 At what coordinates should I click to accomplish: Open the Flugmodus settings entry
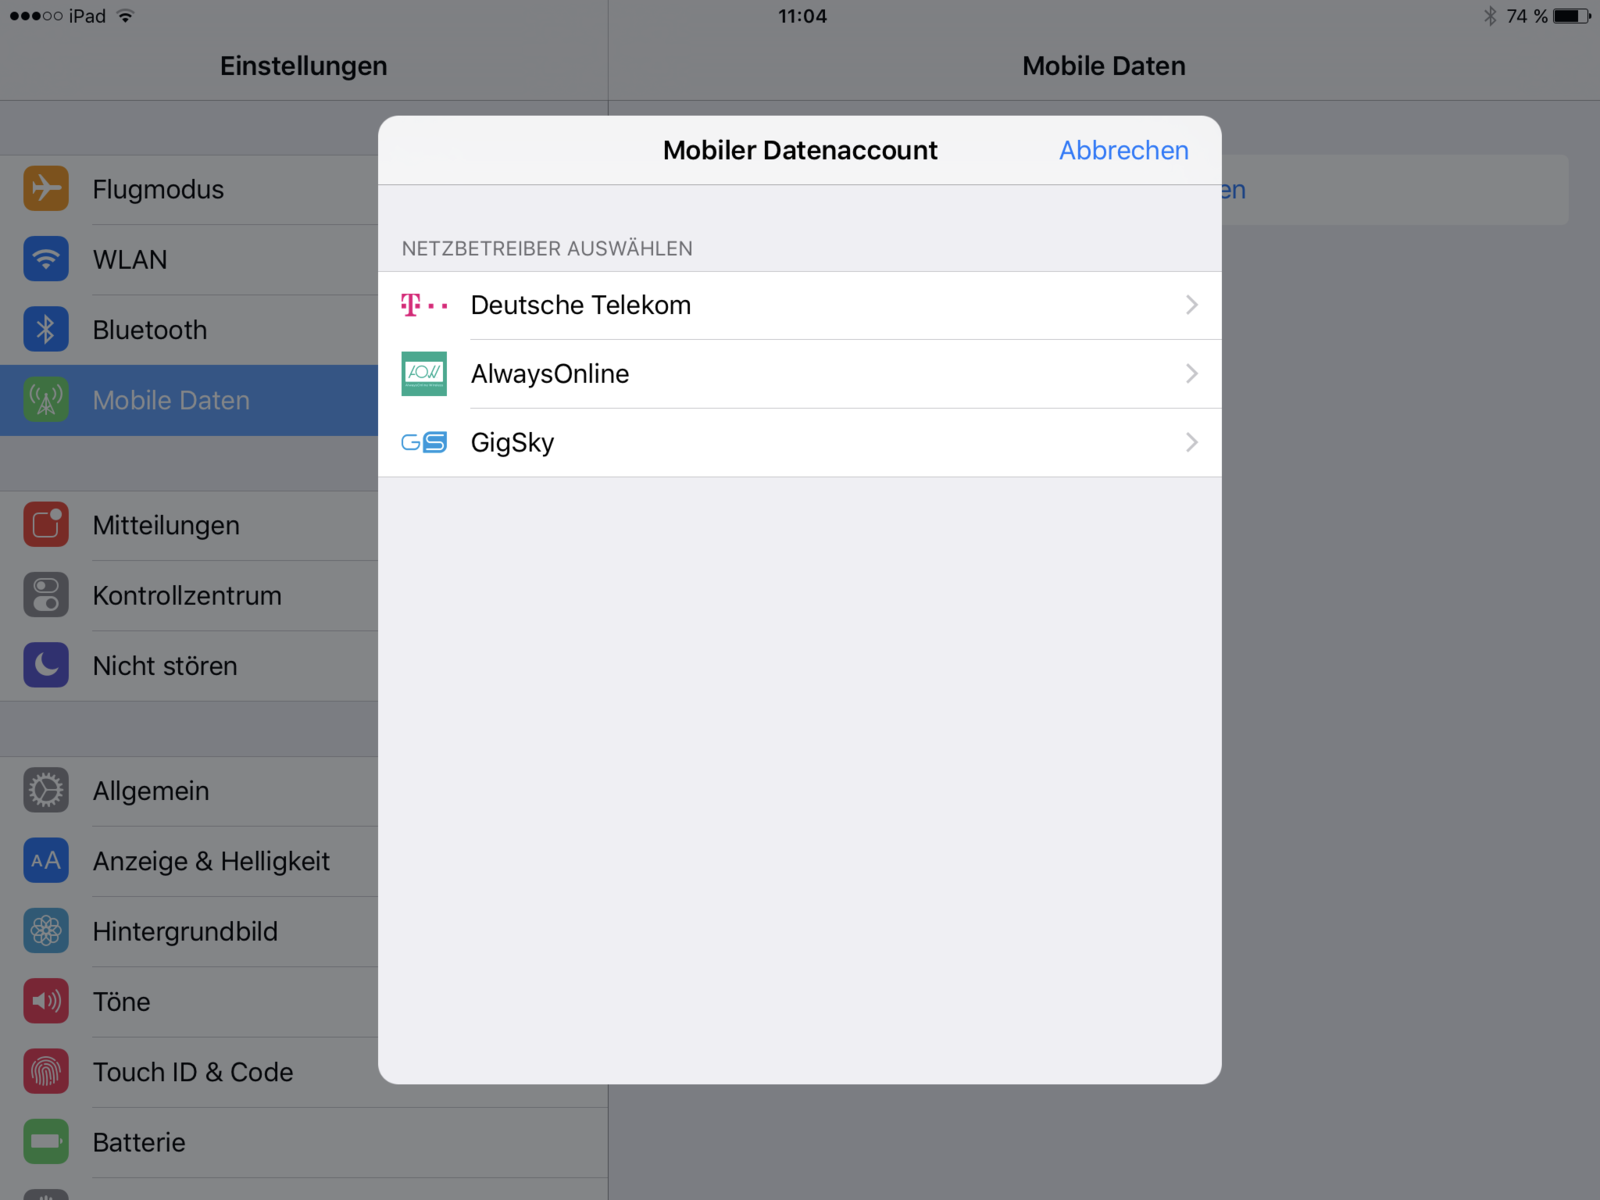point(189,189)
